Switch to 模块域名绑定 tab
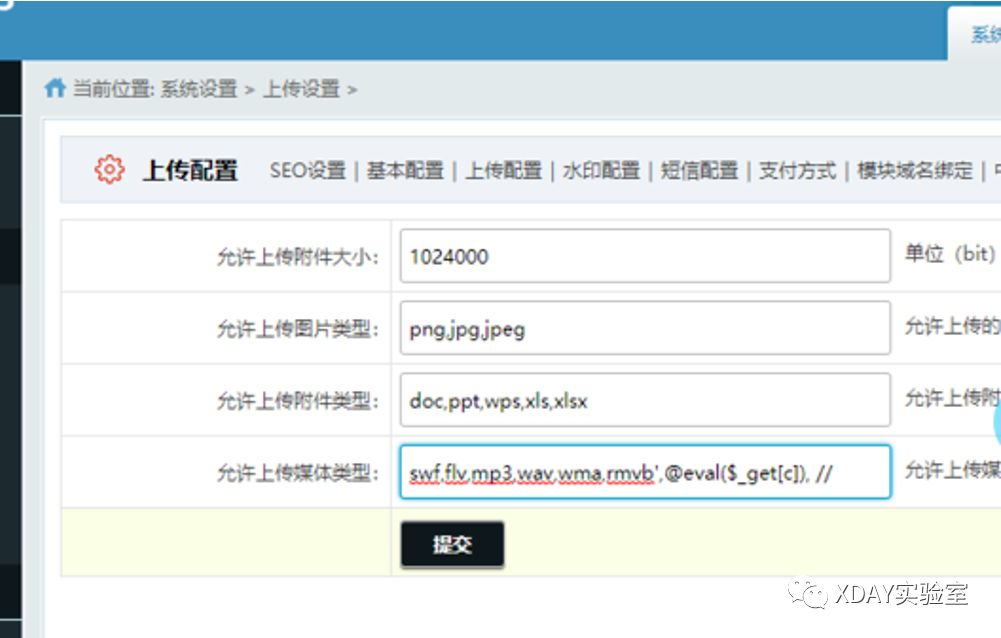The image size is (1001, 638). coord(915,171)
